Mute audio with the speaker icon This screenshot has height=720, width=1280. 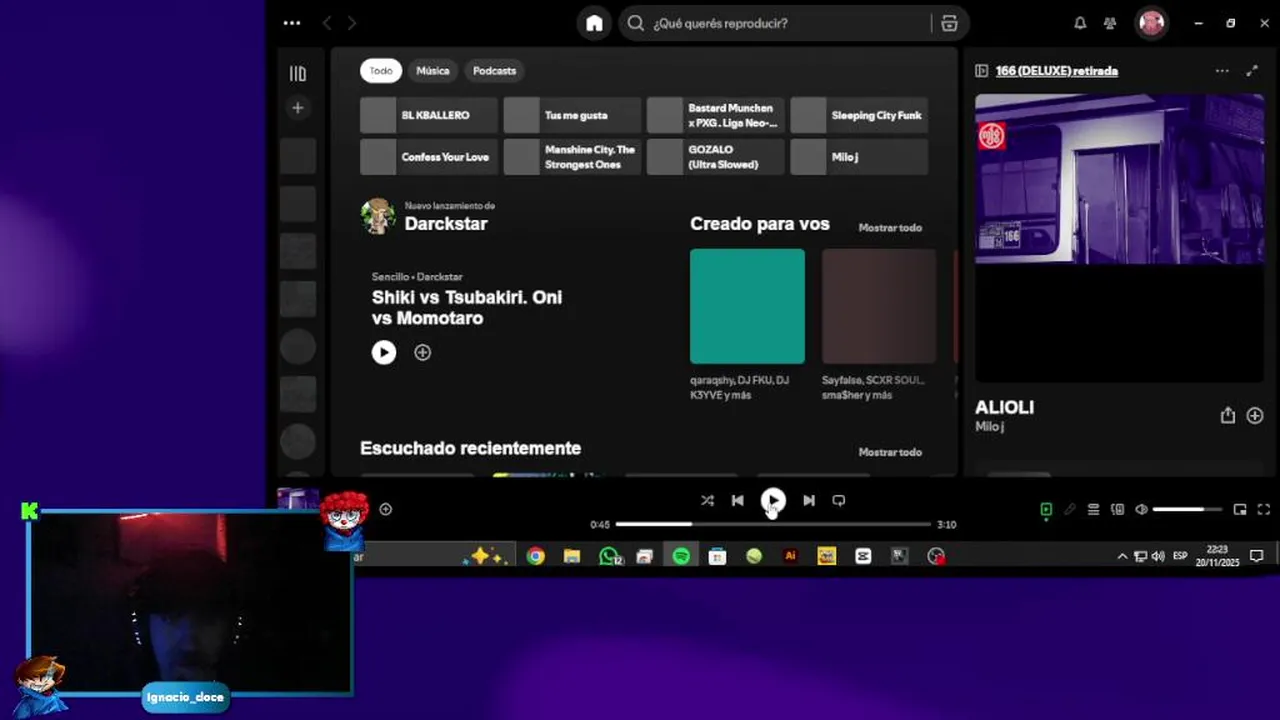(x=1141, y=510)
